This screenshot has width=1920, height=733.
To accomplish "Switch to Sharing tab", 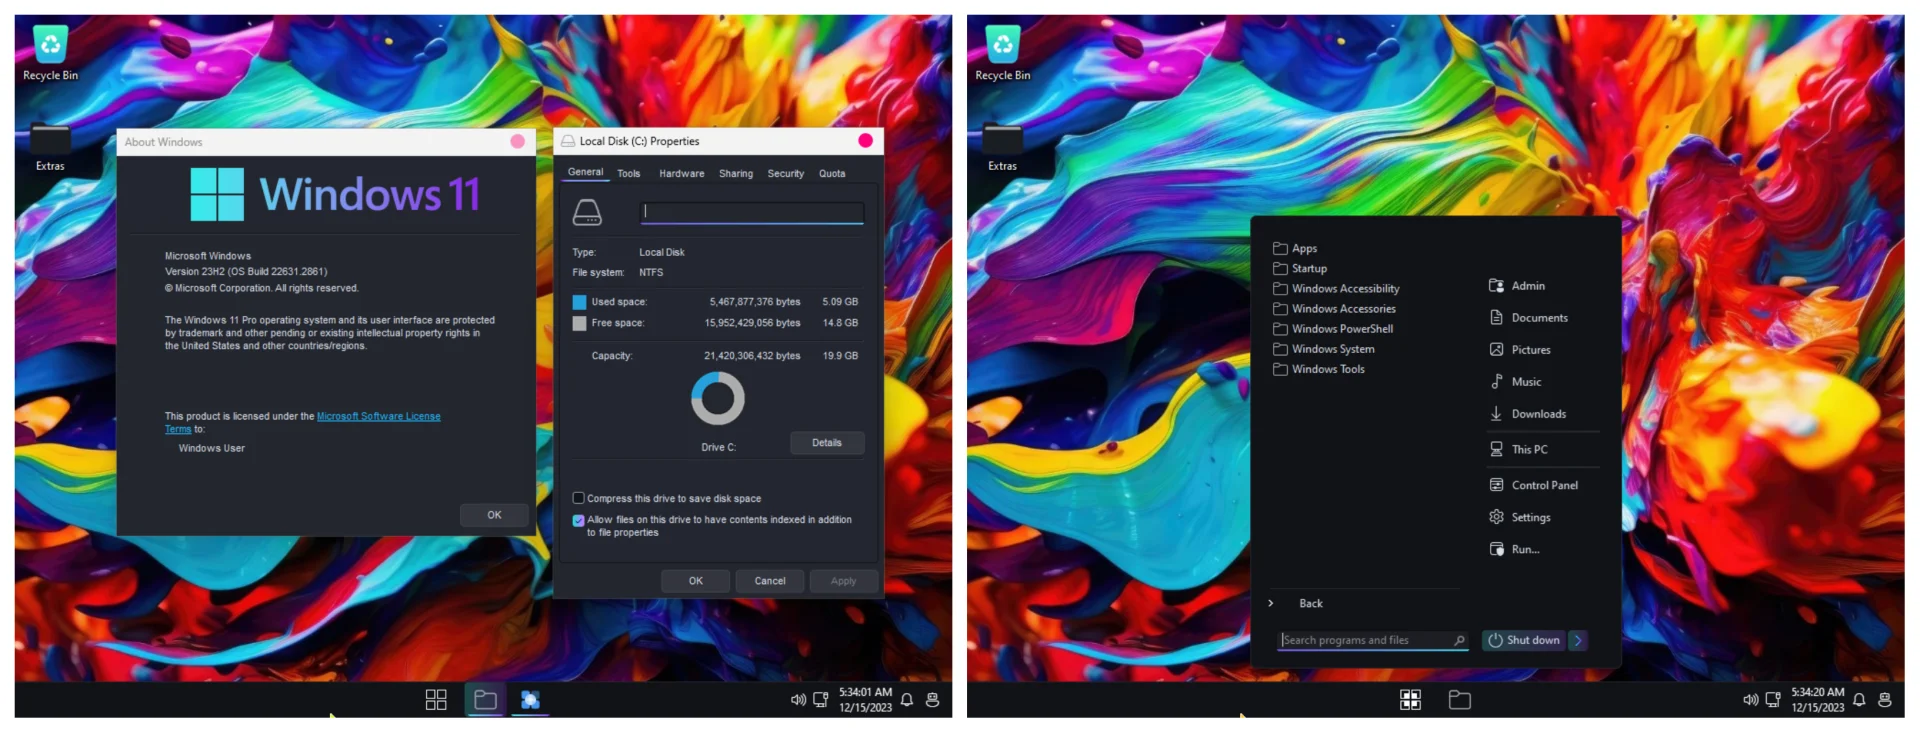I will pyautogui.click(x=736, y=173).
